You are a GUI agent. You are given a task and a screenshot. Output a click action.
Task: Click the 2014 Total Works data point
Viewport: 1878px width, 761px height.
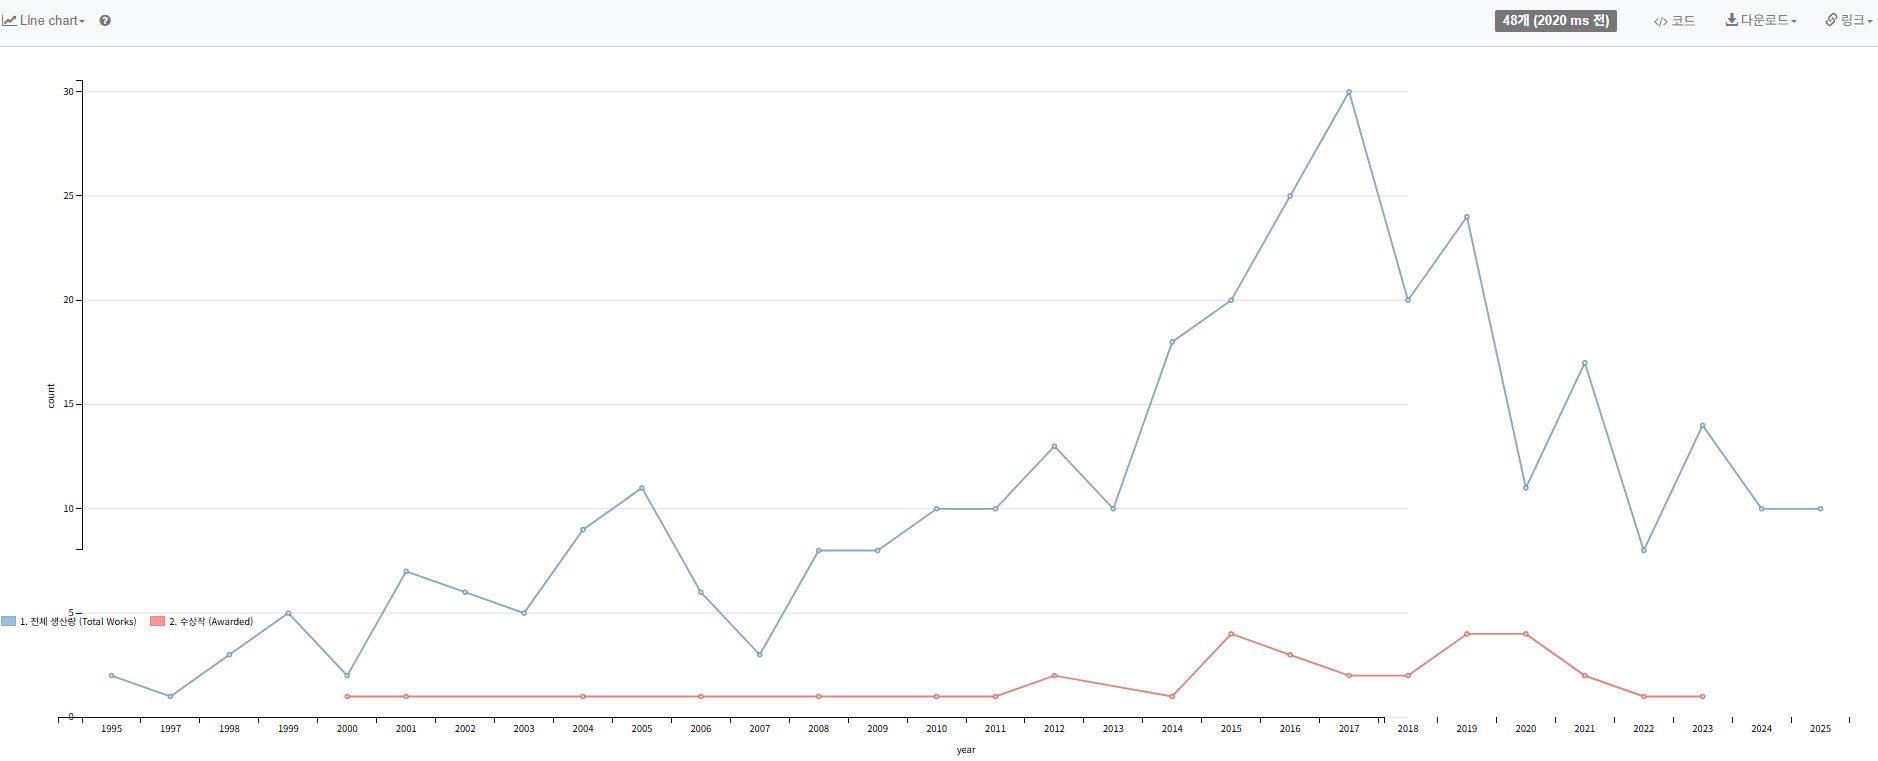tap(1172, 342)
